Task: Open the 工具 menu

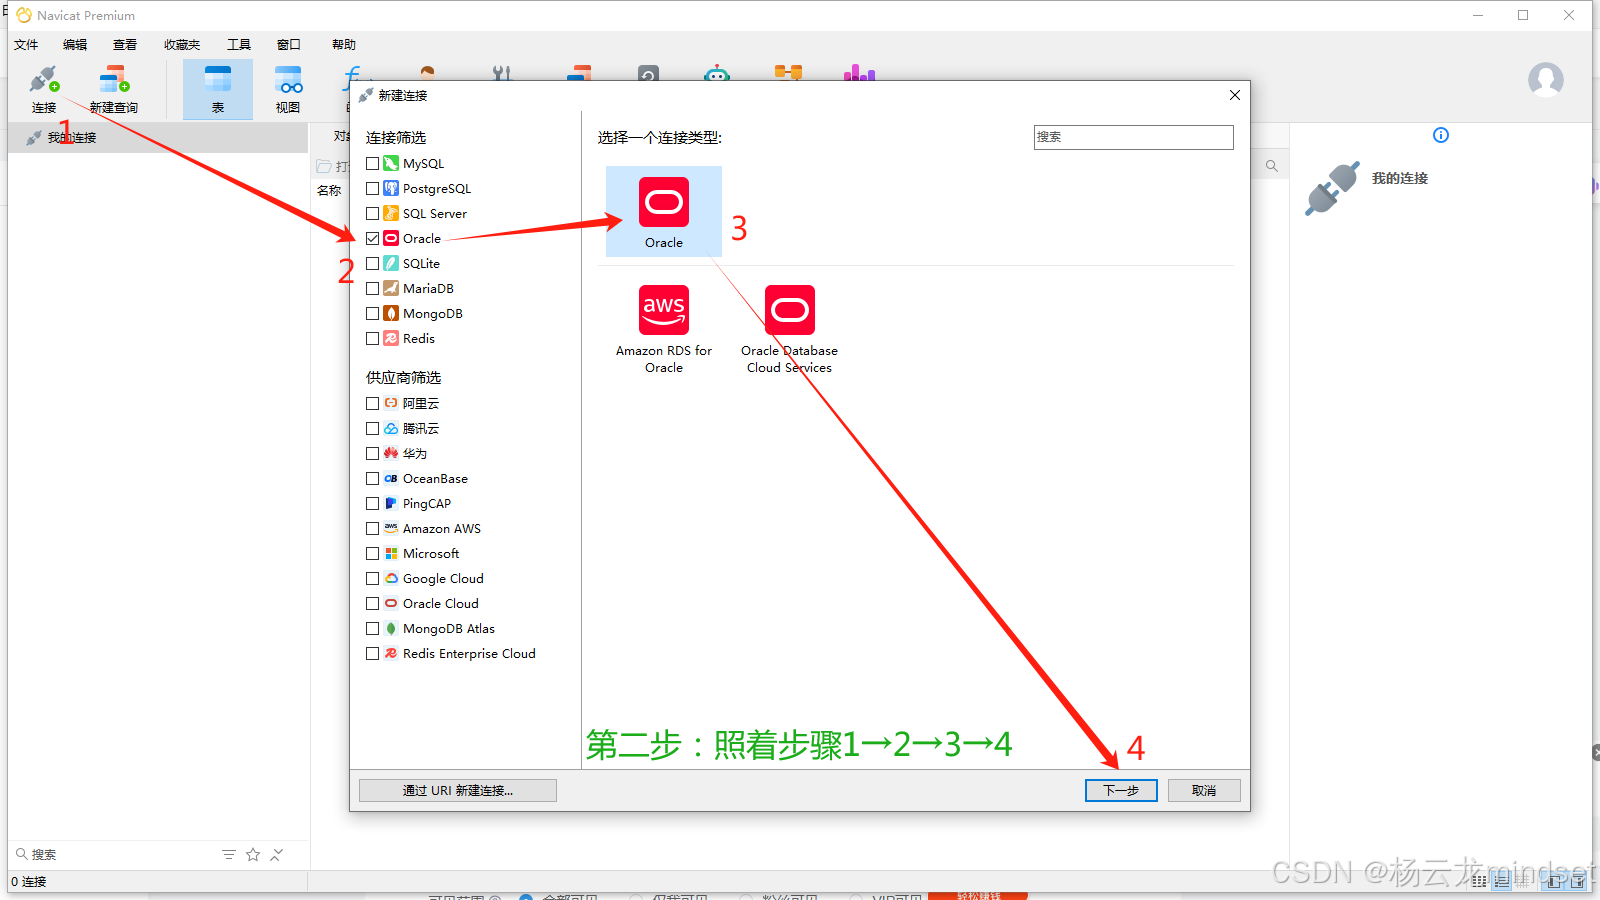Action: (x=239, y=44)
